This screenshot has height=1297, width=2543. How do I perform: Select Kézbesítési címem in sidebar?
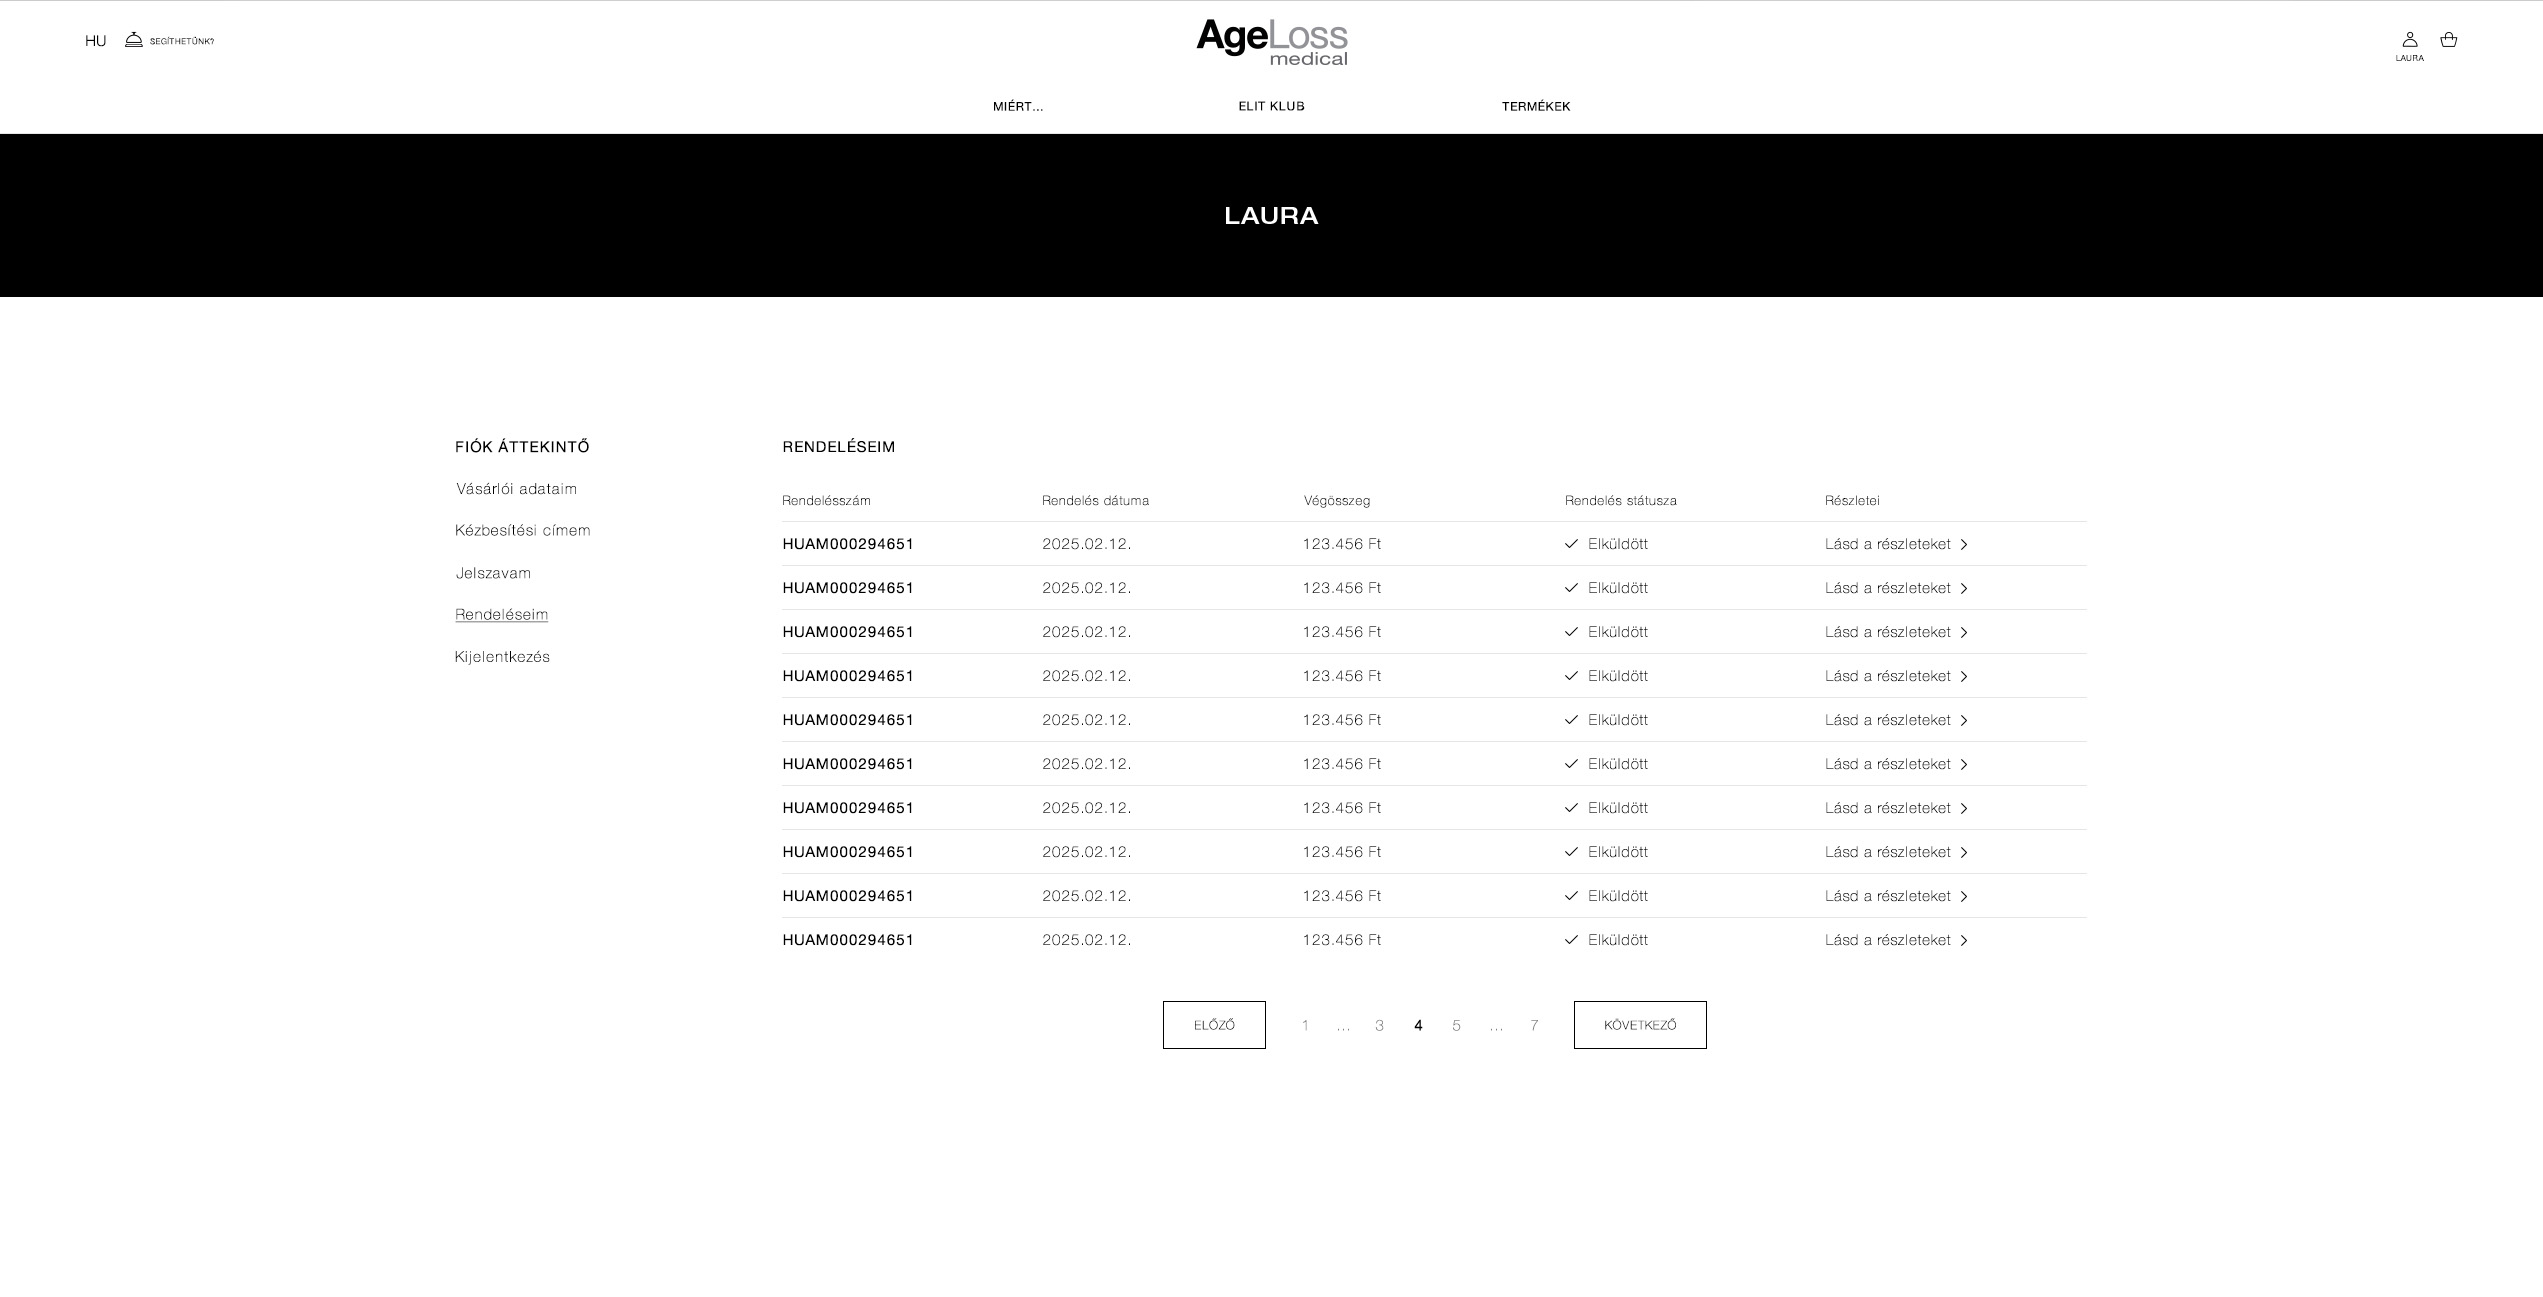522,530
